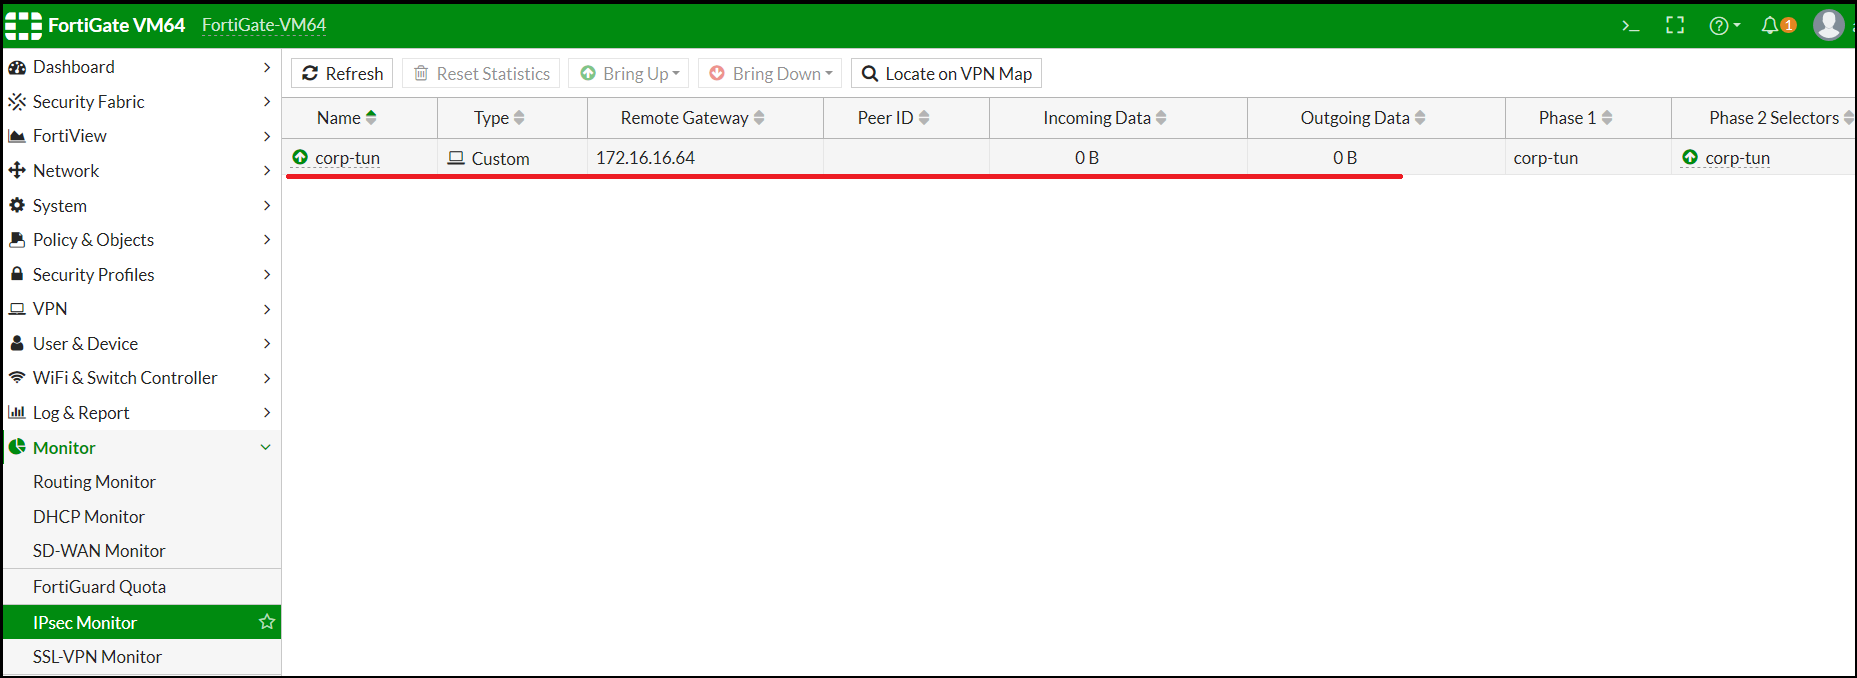Click the Dashboard gauge icon
Viewport: 1857px width, 678px height.
click(x=17, y=67)
